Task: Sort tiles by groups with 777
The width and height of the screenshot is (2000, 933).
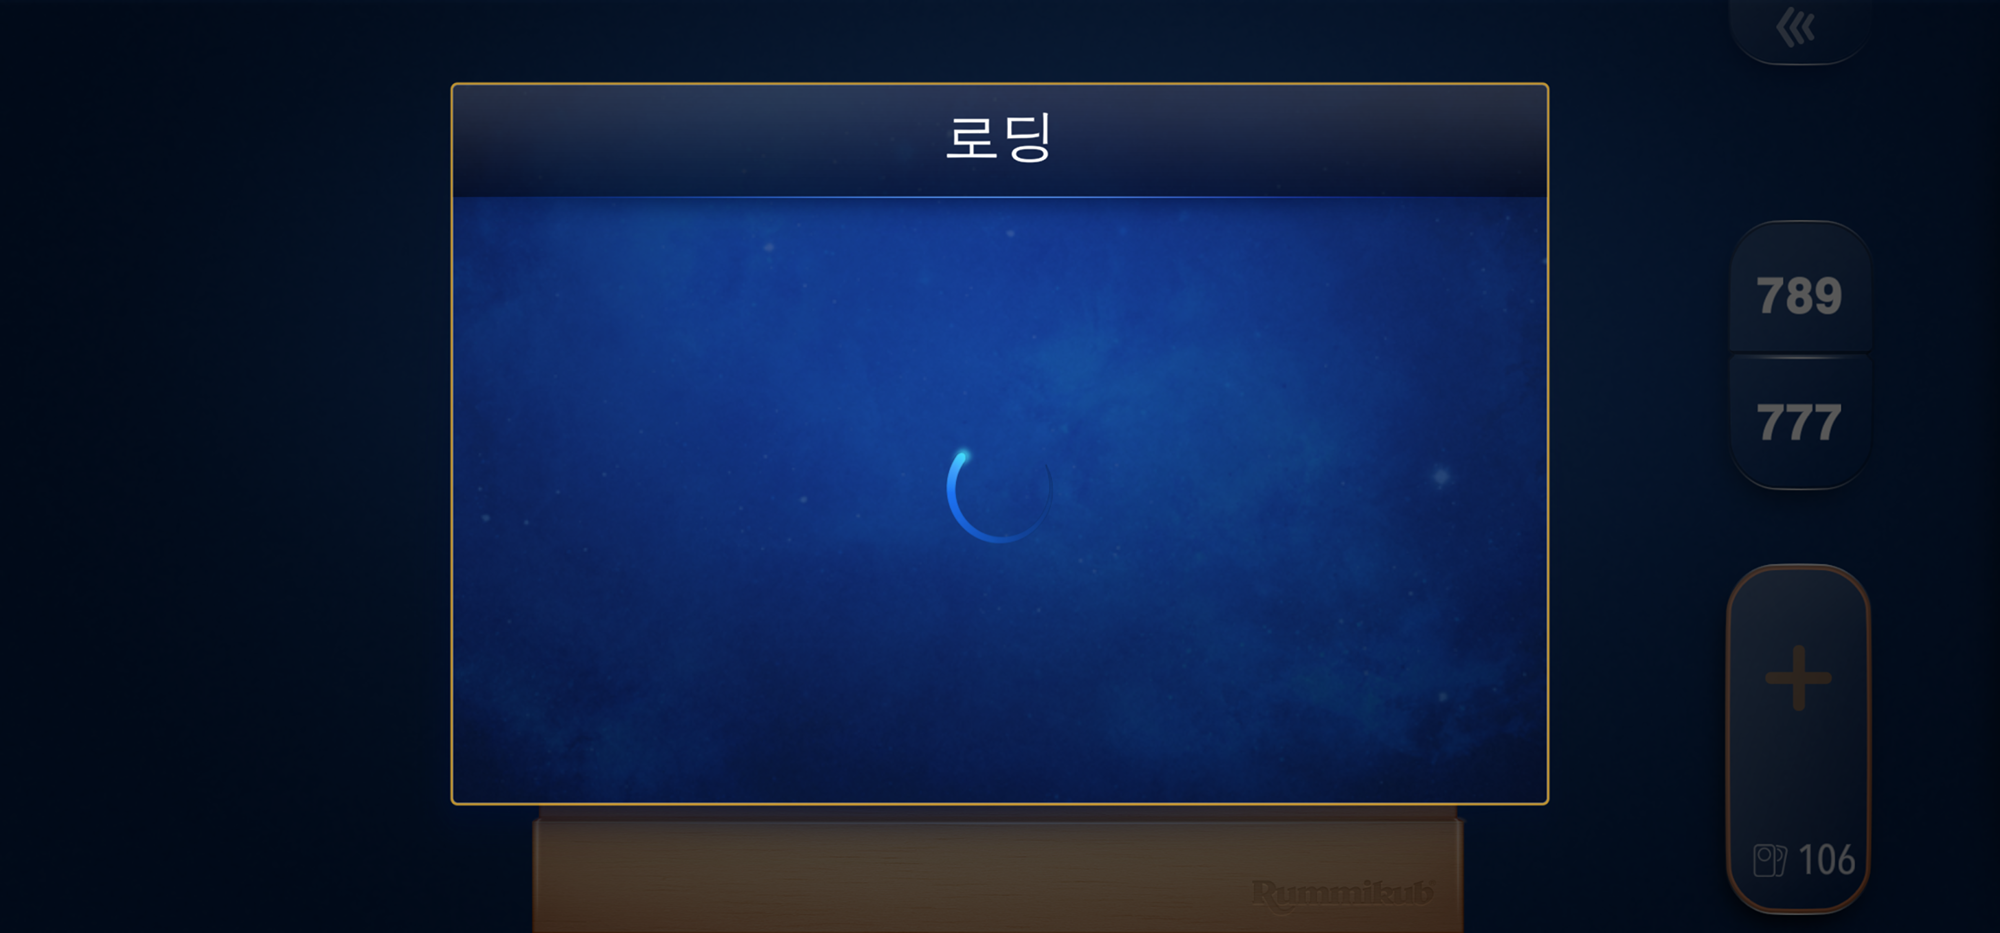Action: (1799, 422)
